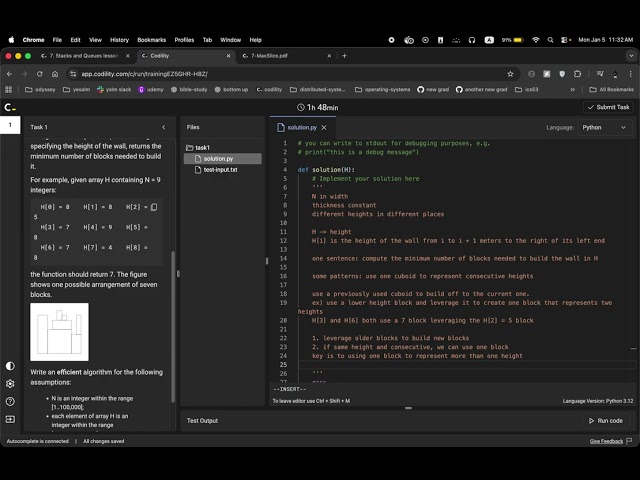
Task: Open the Chrome three-dot menu
Action: coord(631,74)
